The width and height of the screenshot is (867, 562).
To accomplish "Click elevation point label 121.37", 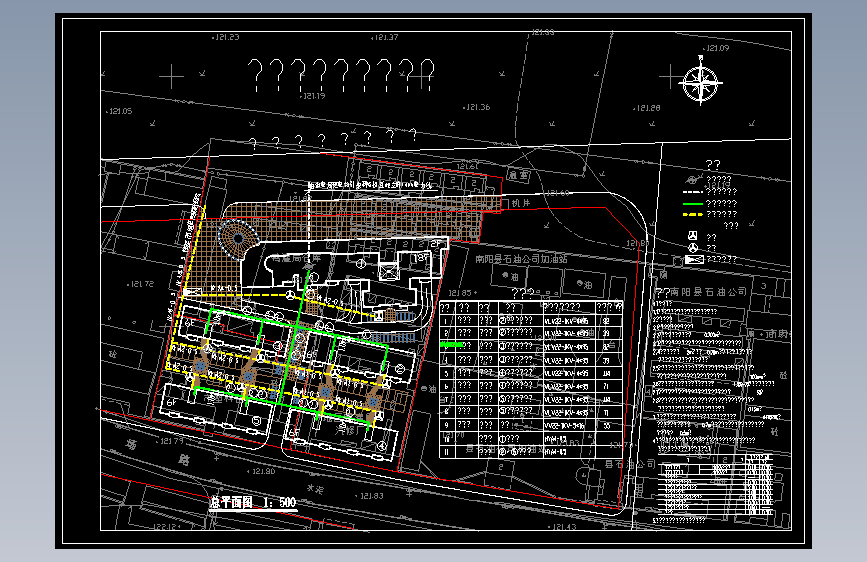I will tap(385, 37).
